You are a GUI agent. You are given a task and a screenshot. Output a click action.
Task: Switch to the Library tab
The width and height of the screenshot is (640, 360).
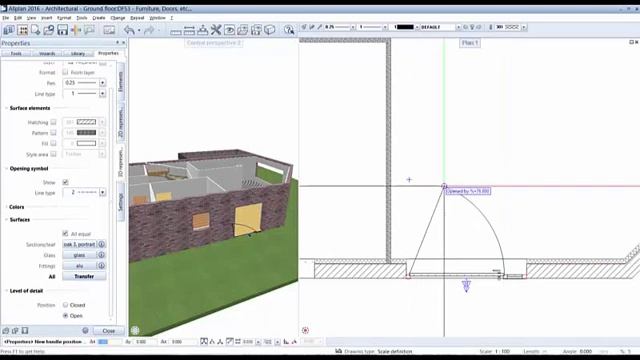[x=78, y=53]
